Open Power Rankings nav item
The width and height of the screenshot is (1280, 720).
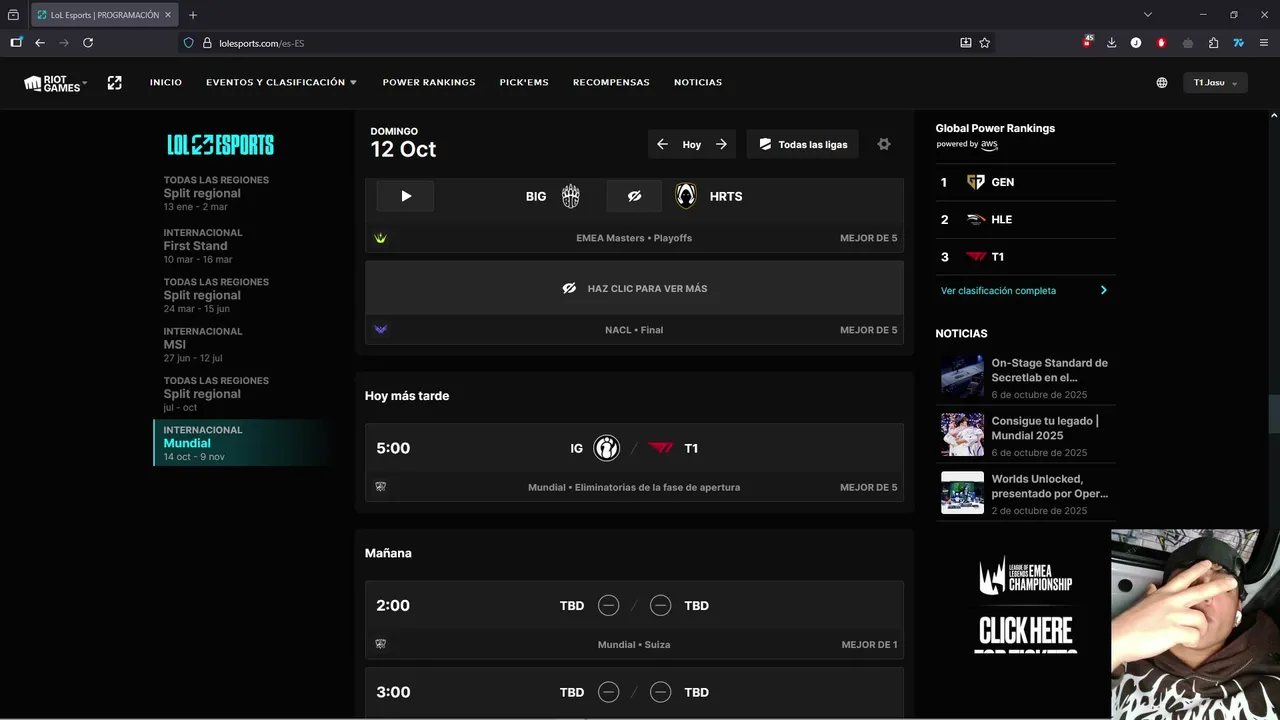click(429, 82)
